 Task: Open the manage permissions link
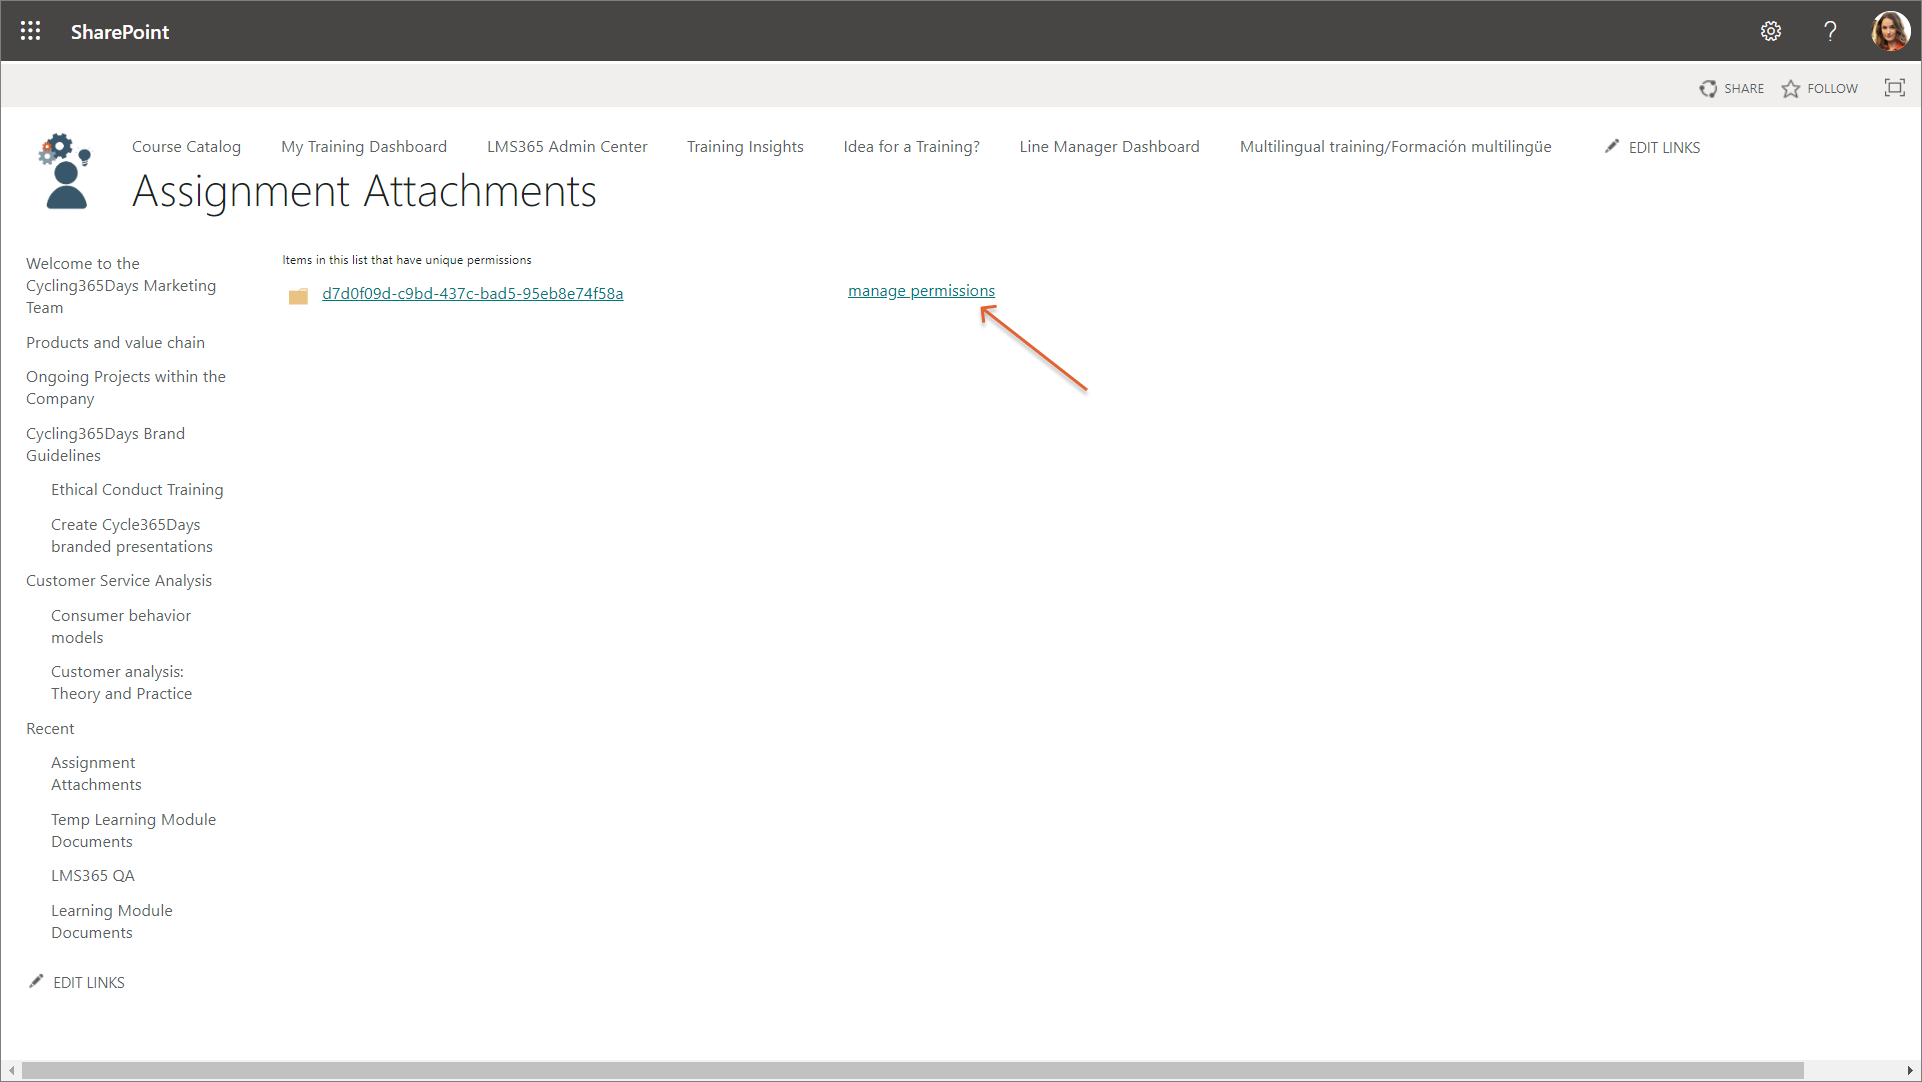921,291
